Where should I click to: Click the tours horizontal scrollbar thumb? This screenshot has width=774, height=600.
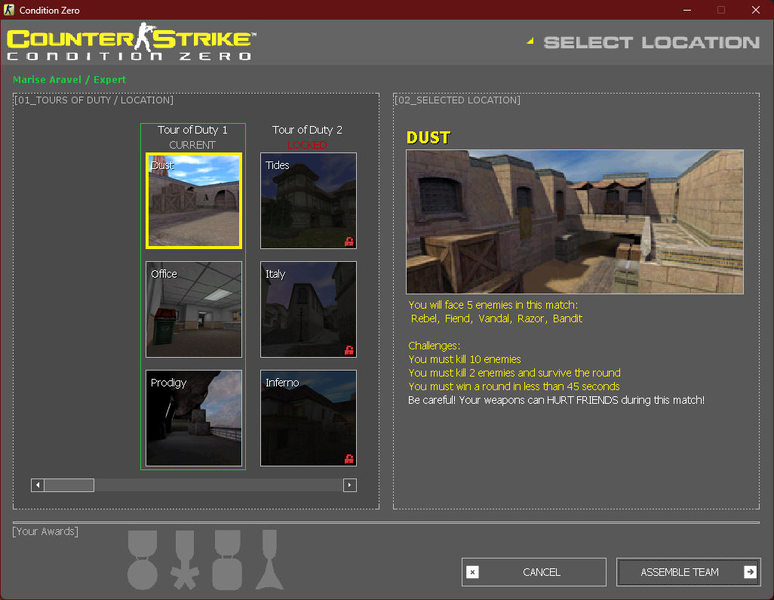pos(69,485)
